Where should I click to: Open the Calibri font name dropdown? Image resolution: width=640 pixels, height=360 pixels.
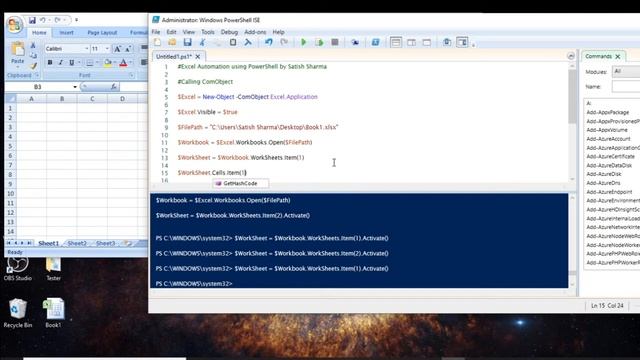pos(87,49)
